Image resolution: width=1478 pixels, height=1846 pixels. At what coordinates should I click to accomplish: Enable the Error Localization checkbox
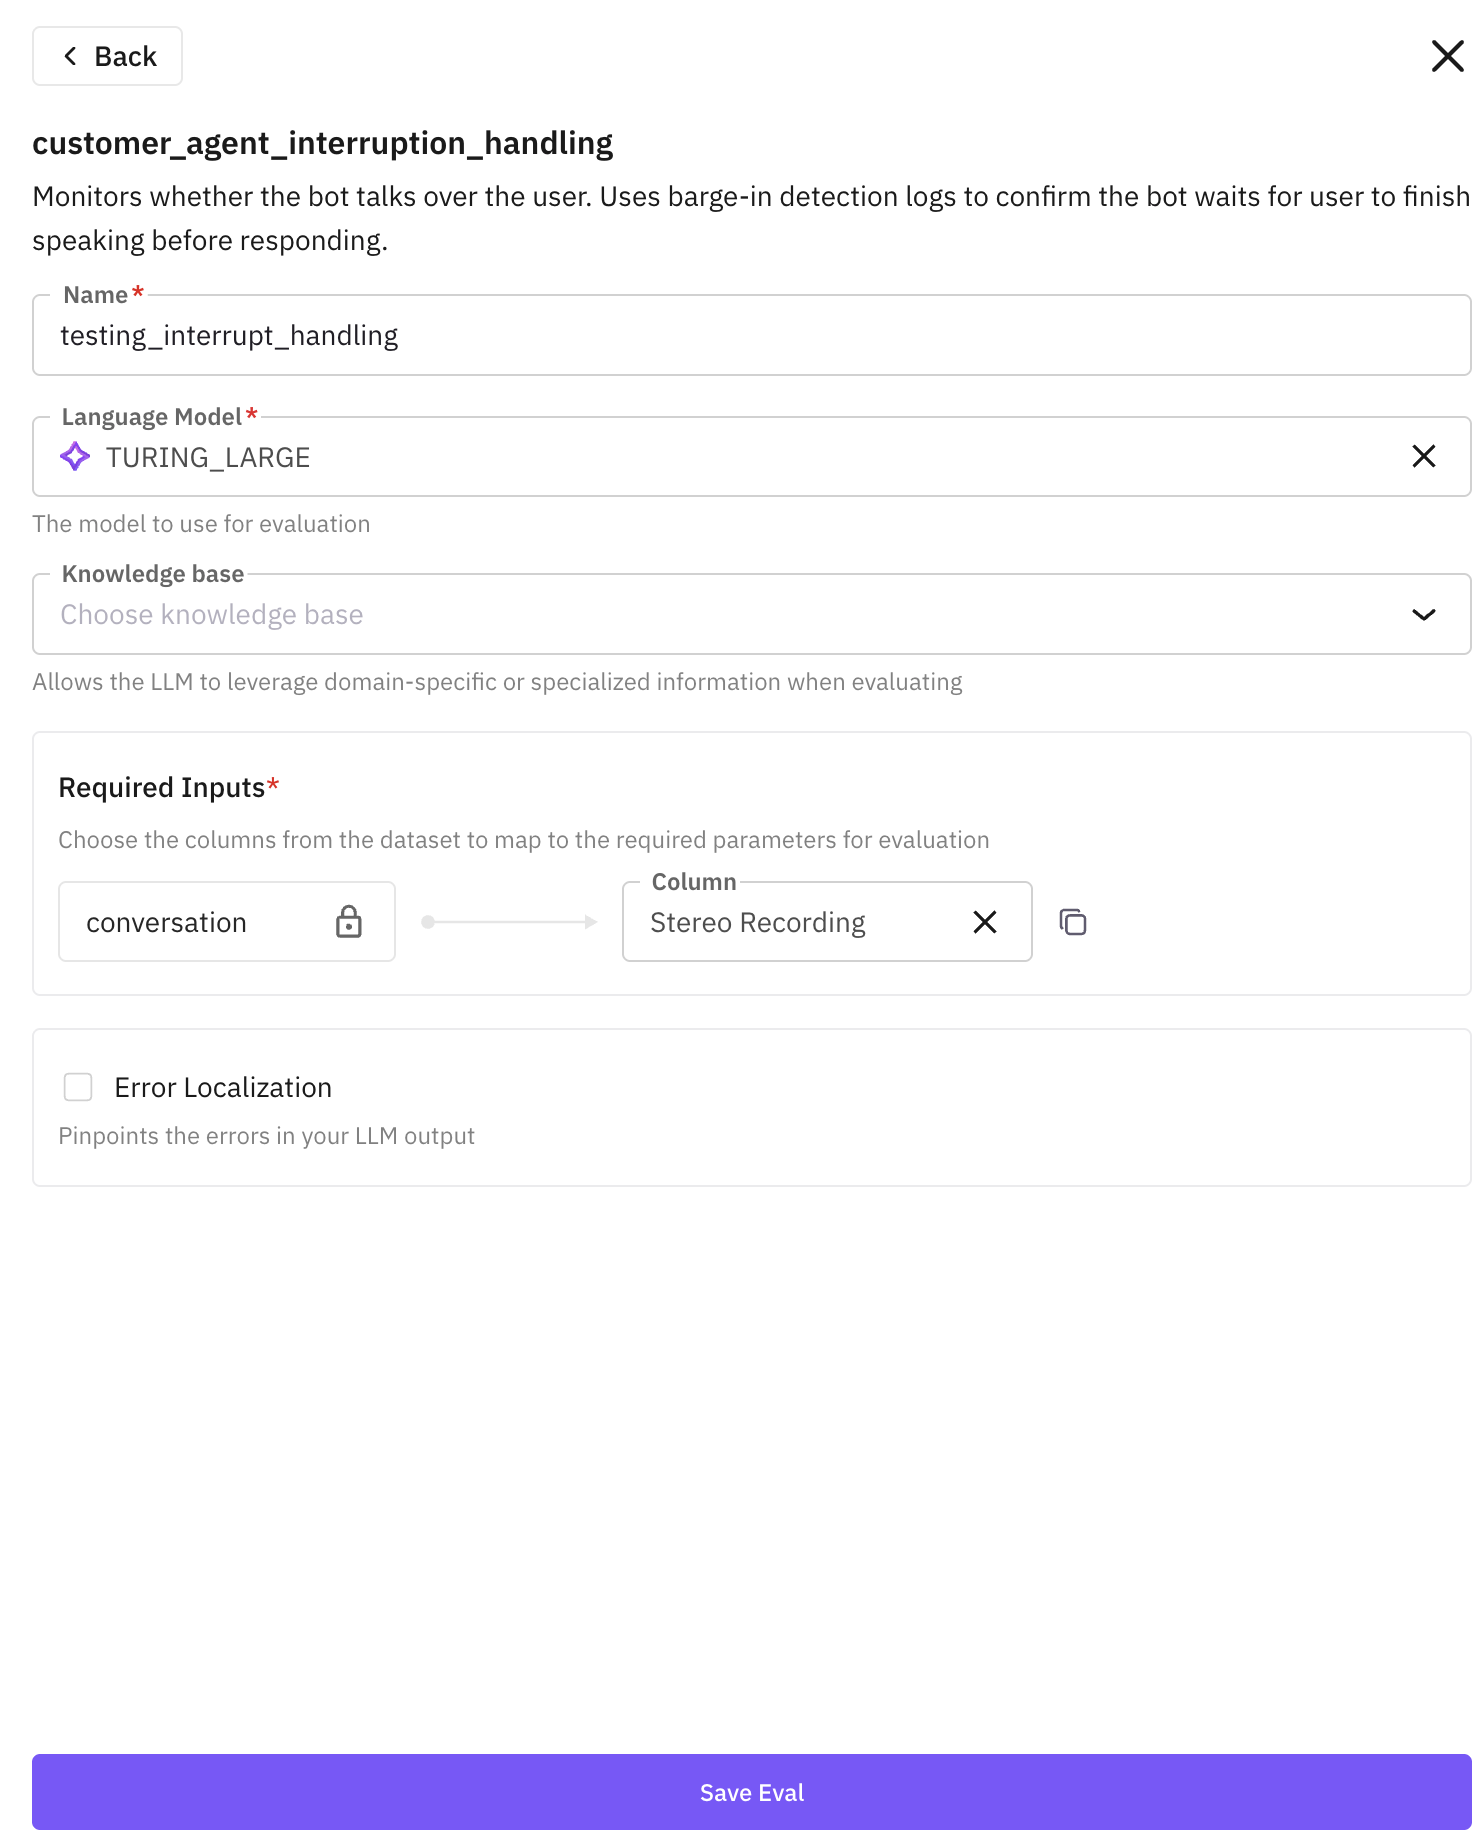[78, 1087]
